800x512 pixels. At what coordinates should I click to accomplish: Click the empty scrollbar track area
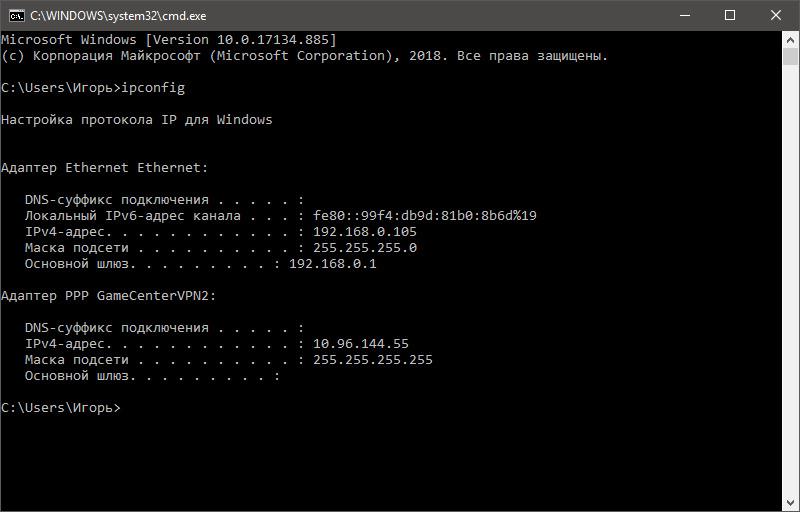coord(791,279)
